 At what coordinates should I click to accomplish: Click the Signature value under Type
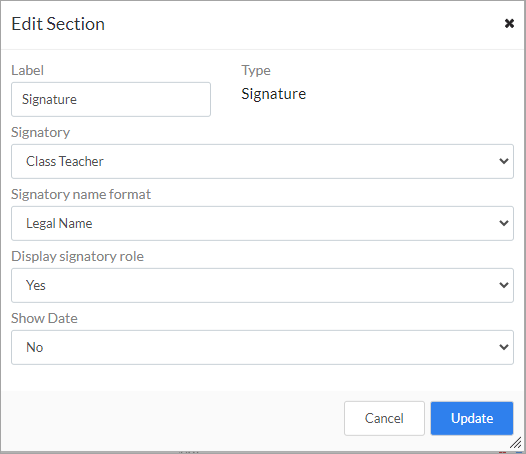(x=274, y=94)
